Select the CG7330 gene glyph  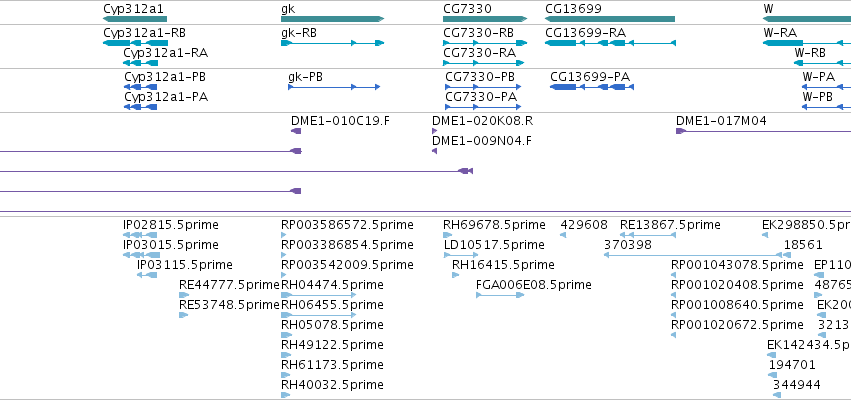[485, 19]
